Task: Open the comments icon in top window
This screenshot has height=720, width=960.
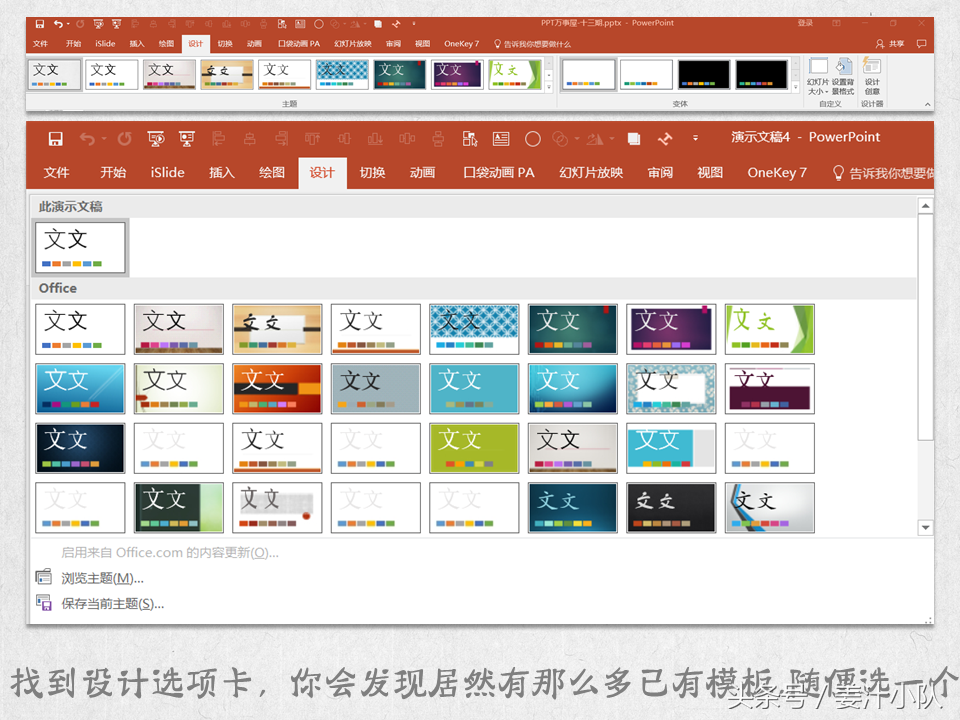Action: point(921,43)
